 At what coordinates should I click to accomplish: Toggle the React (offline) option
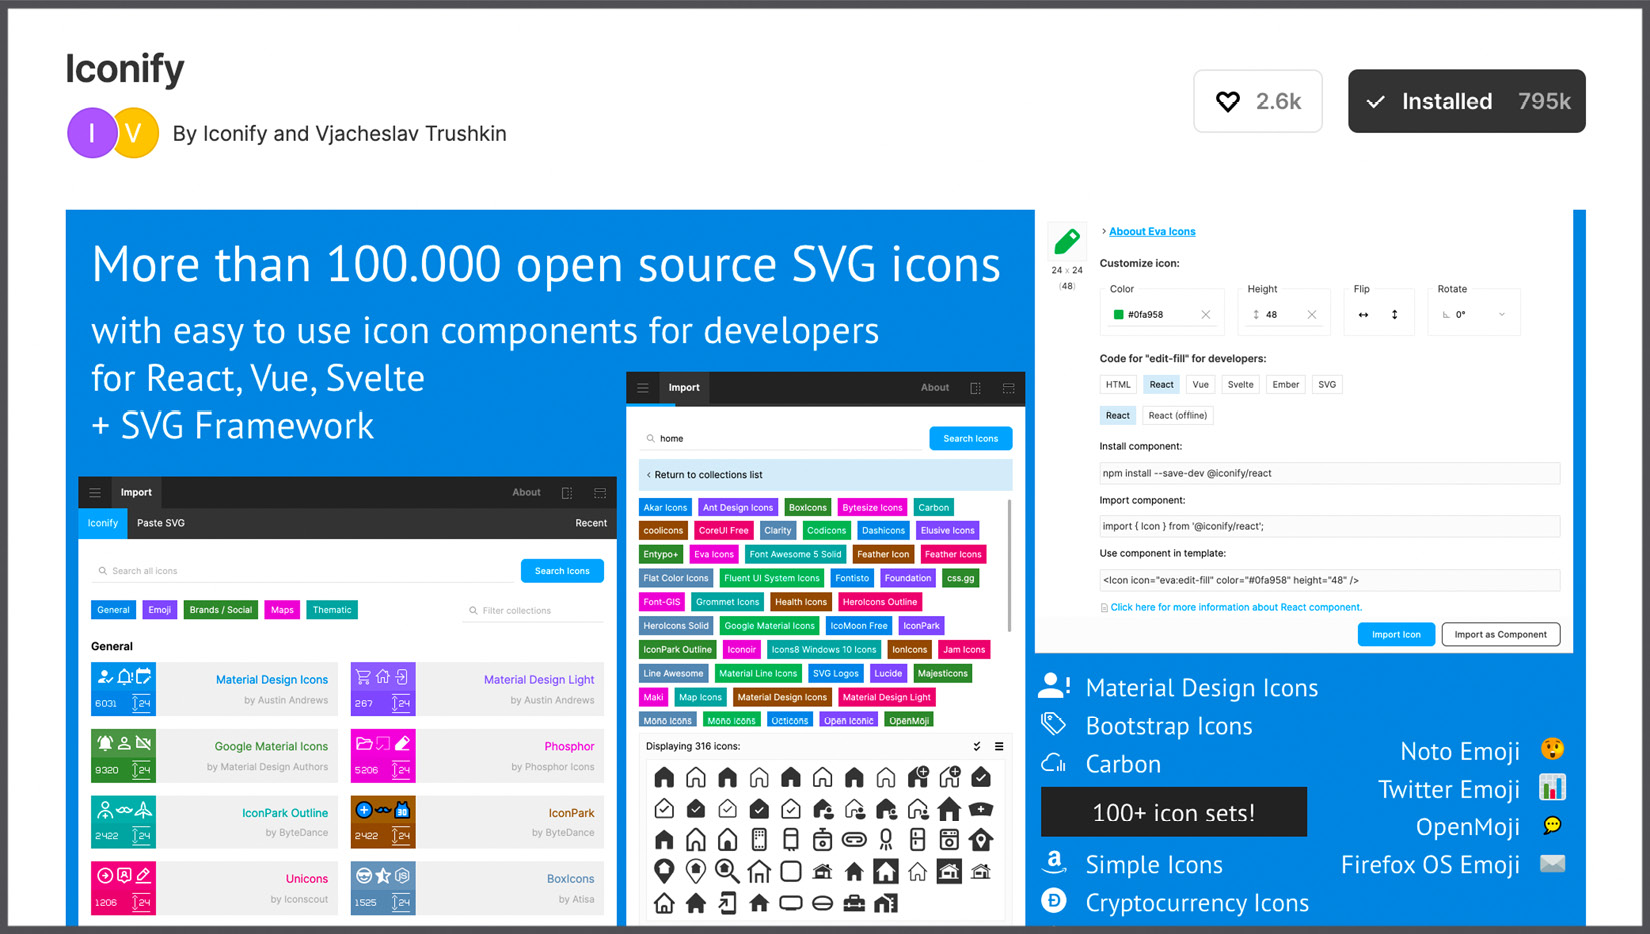point(1177,416)
